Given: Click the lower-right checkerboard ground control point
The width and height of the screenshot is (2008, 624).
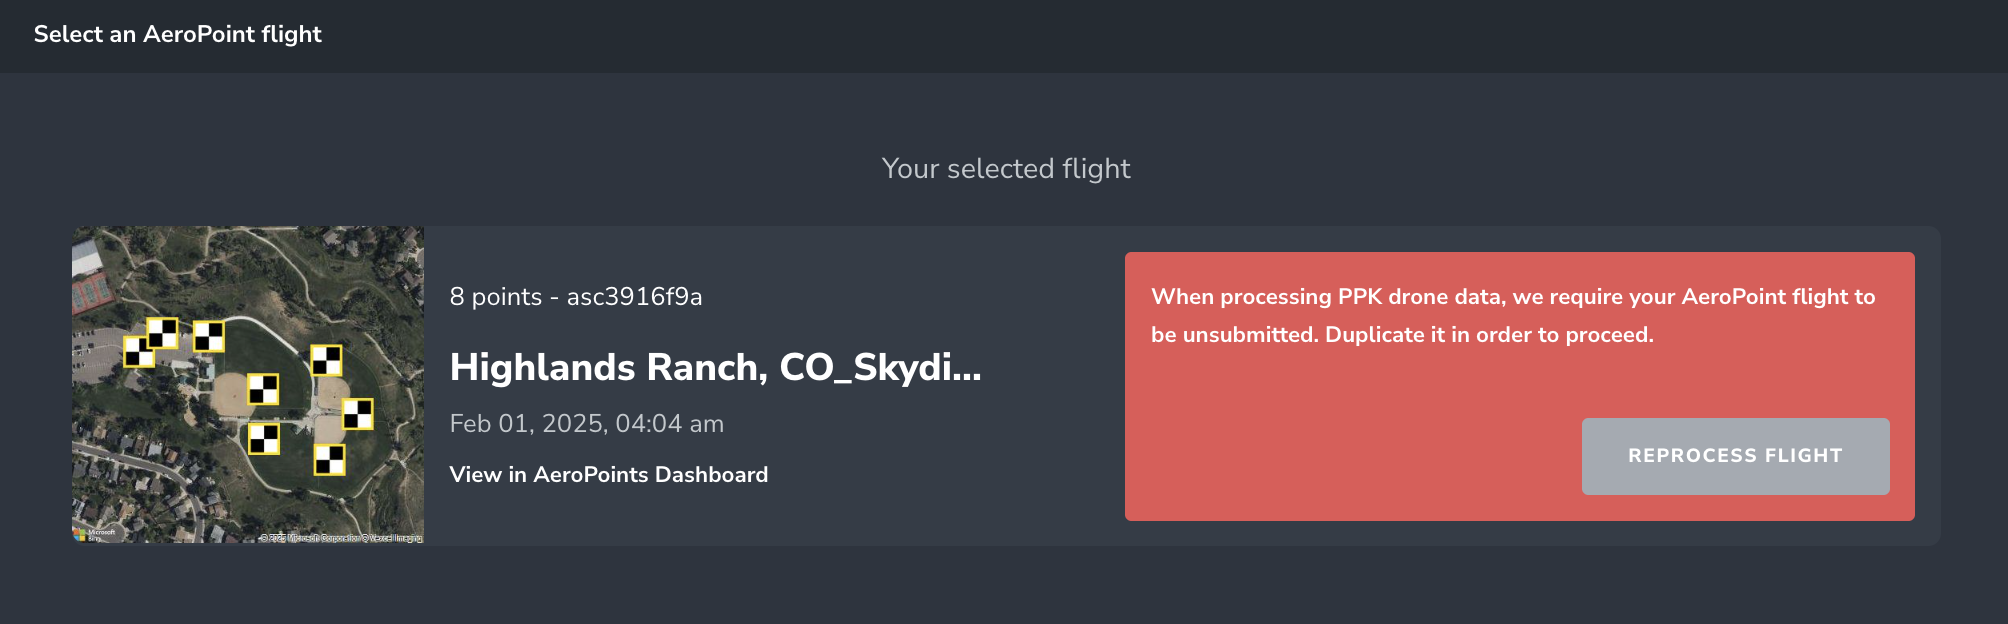Looking at the screenshot, I should click(330, 460).
